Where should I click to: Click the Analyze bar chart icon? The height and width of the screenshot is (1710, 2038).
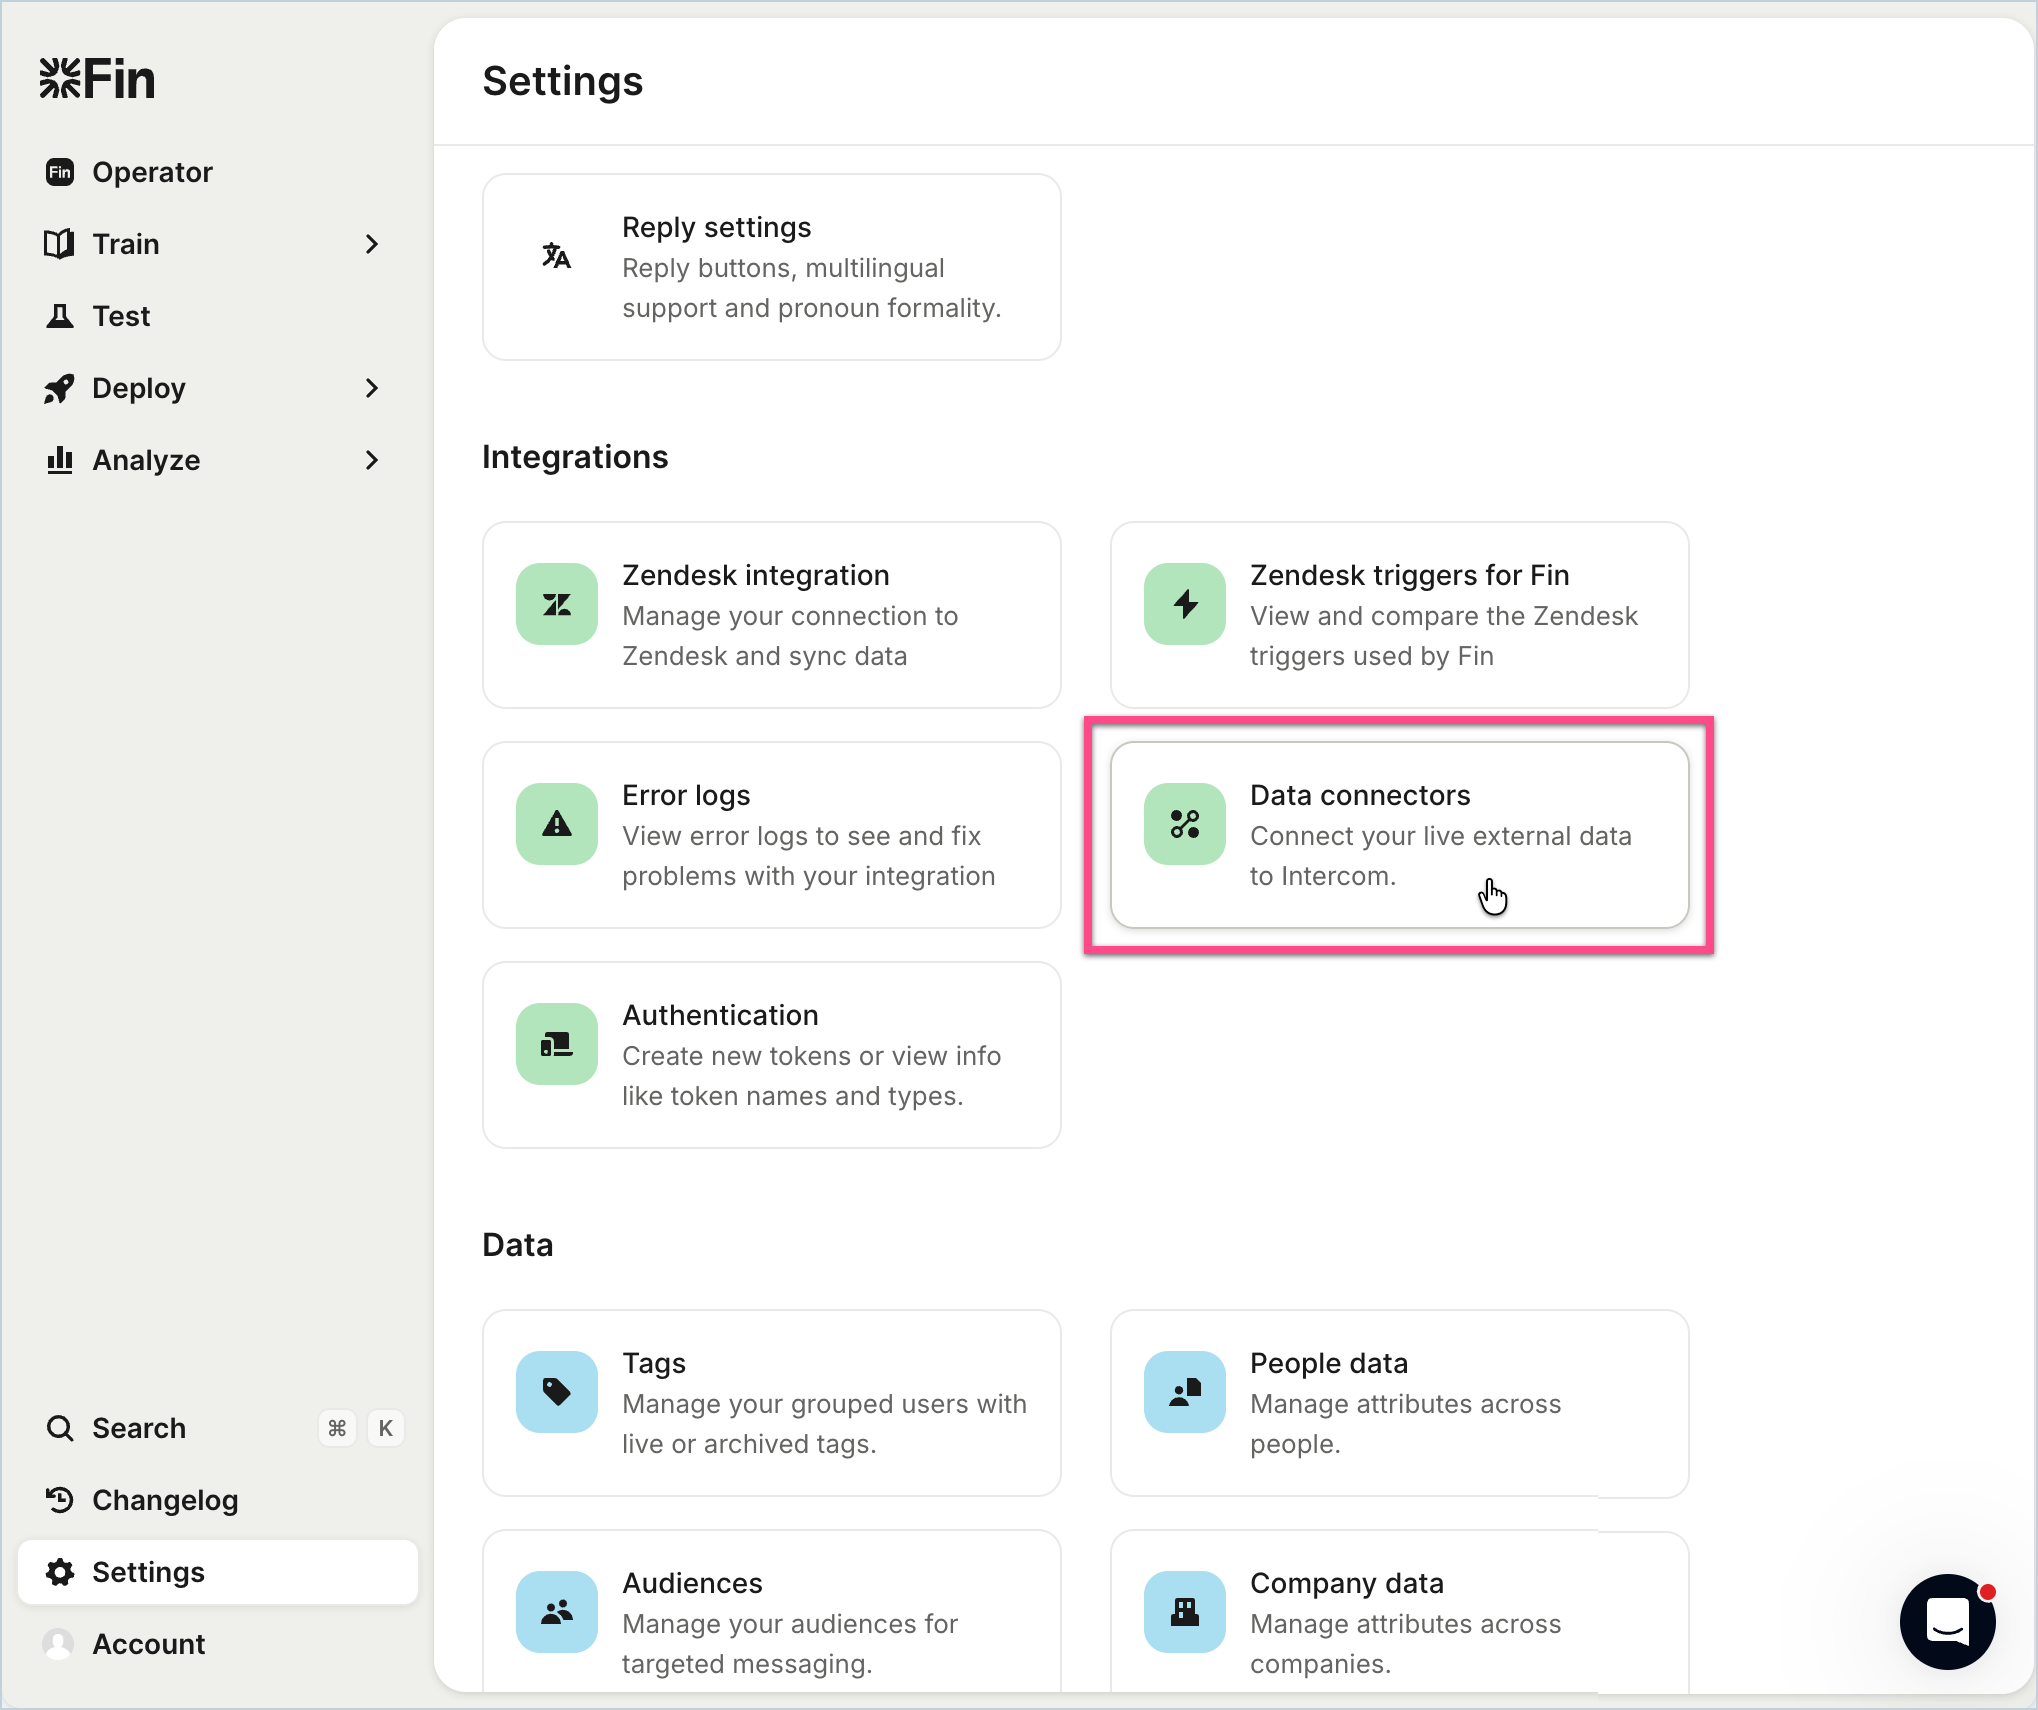pos(60,460)
